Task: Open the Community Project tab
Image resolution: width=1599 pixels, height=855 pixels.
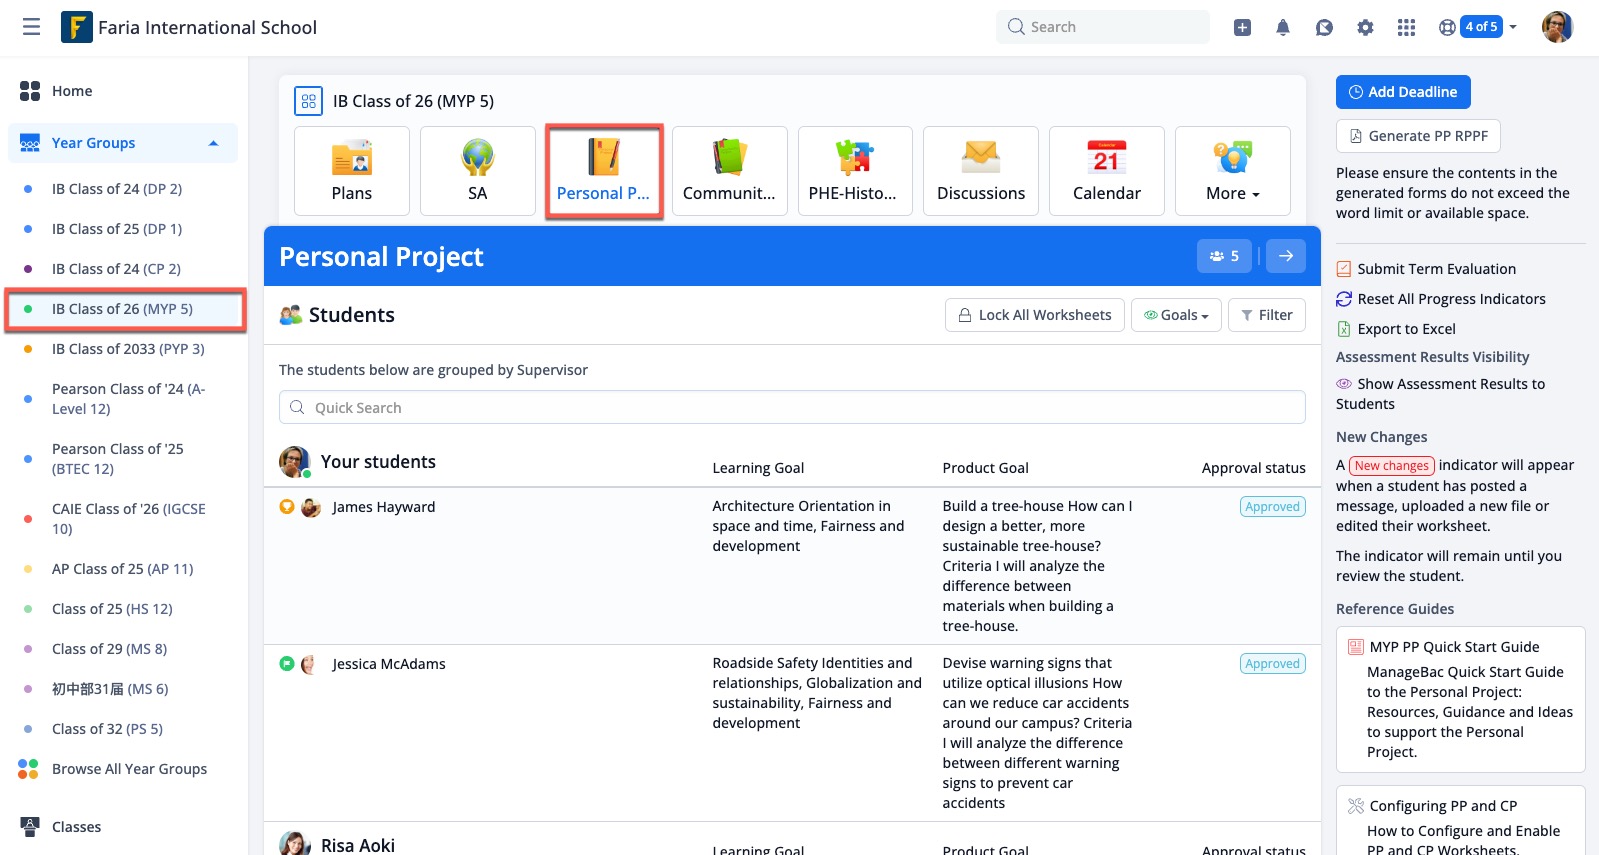Action: 730,171
